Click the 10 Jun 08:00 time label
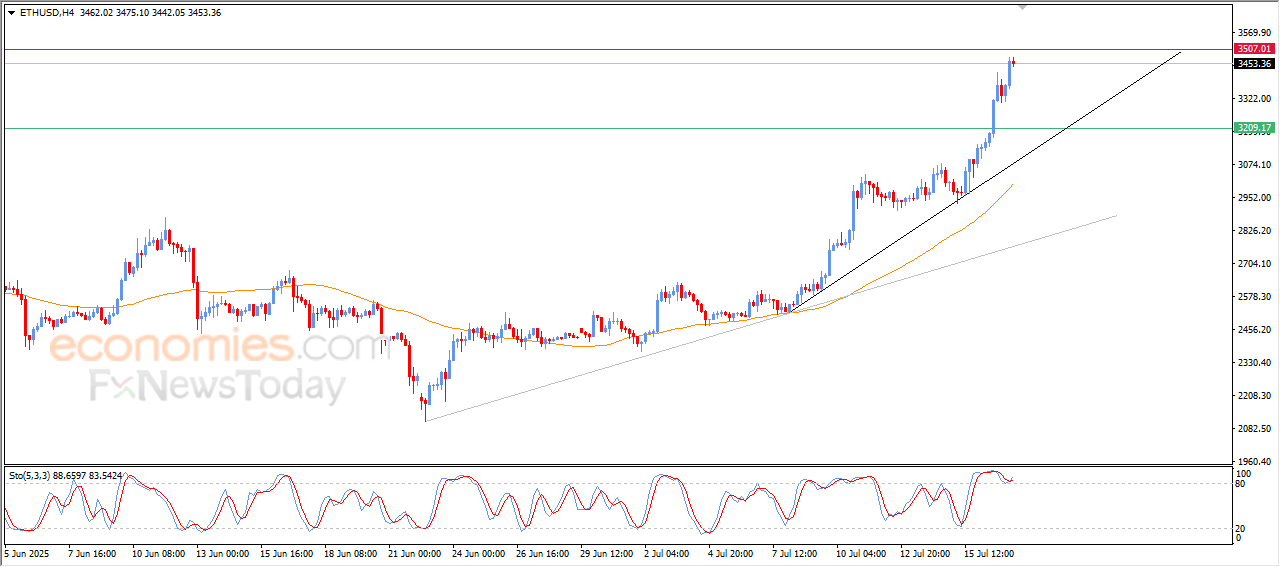Screen dimensions: 1280x567 [x=158, y=552]
